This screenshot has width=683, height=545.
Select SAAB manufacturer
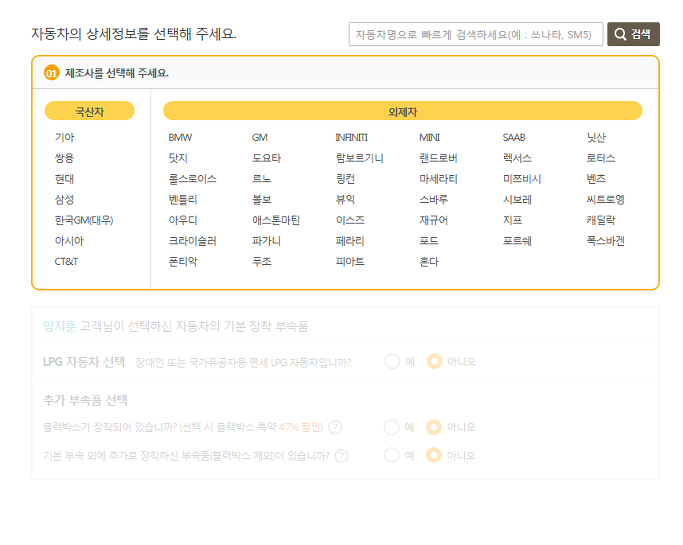point(514,137)
